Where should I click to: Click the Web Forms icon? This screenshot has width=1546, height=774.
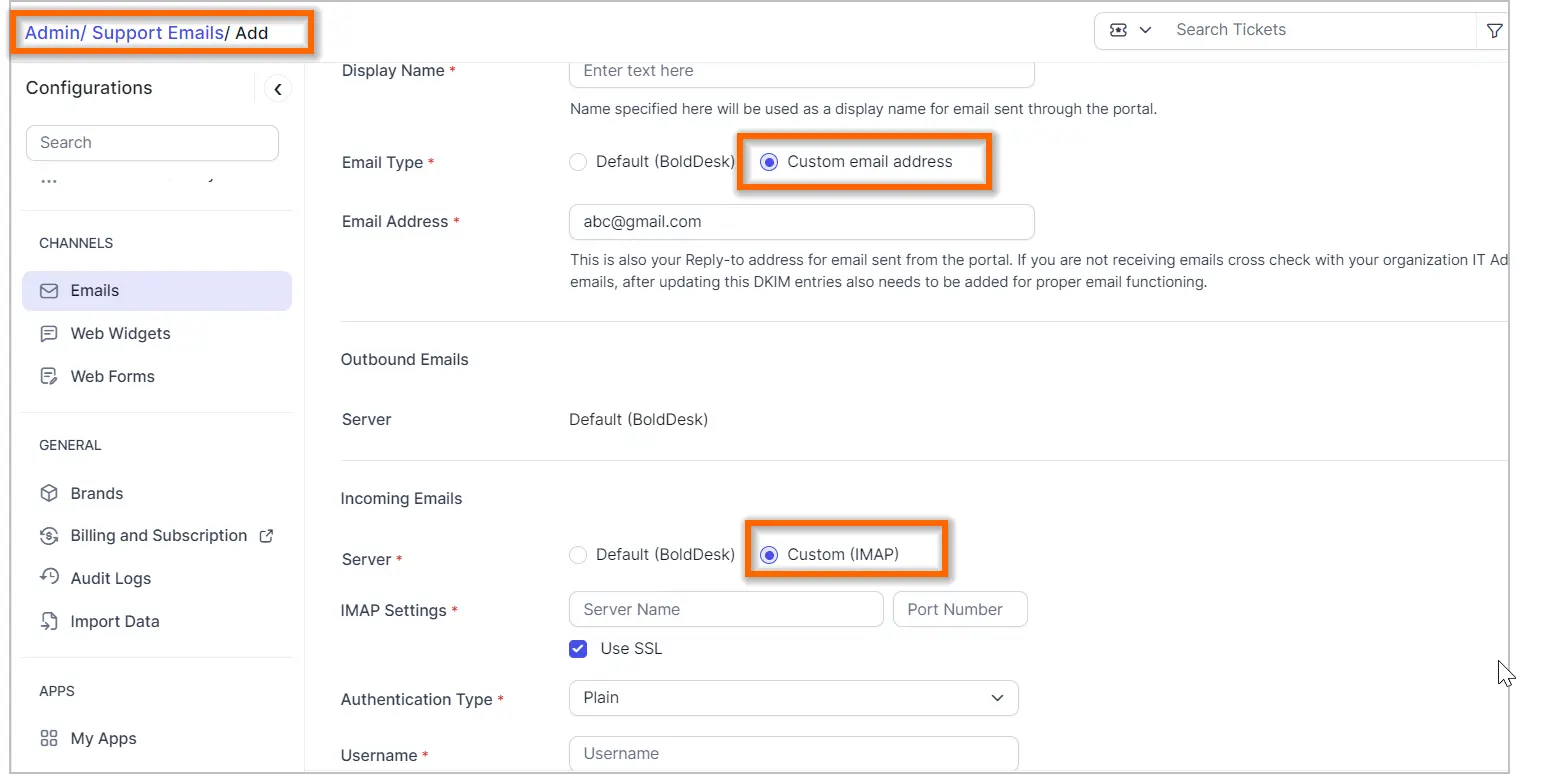click(48, 377)
